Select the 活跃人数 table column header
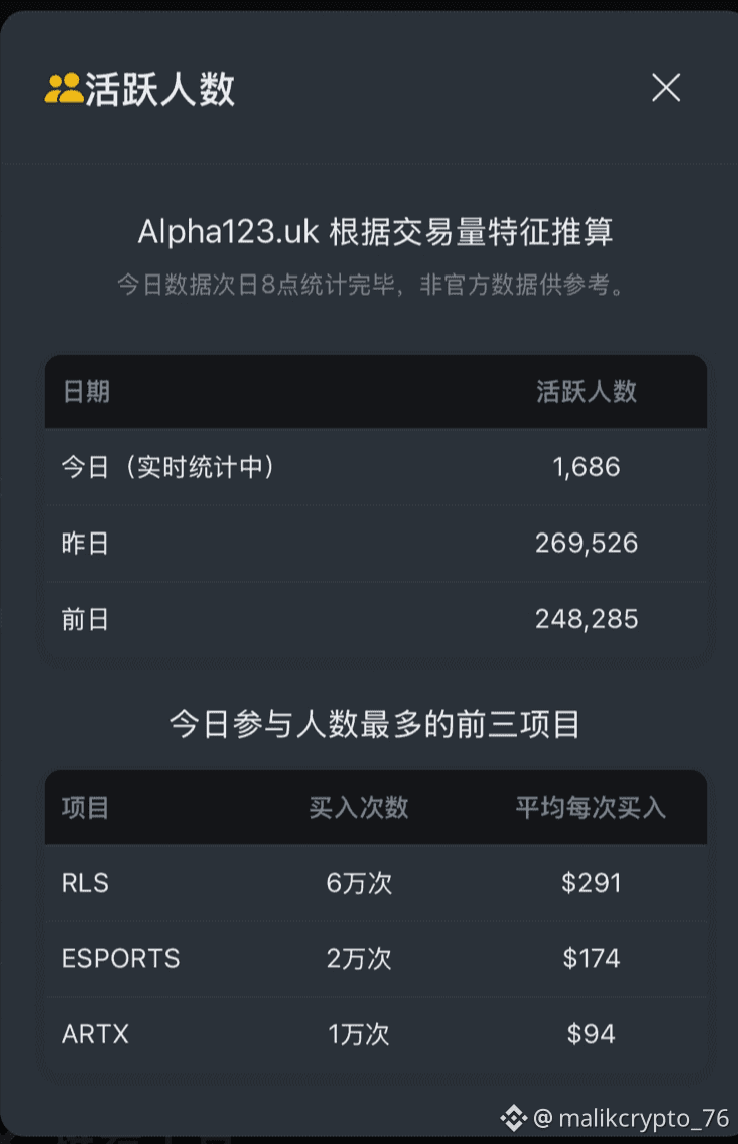The image size is (738, 1144). (x=586, y=392)
